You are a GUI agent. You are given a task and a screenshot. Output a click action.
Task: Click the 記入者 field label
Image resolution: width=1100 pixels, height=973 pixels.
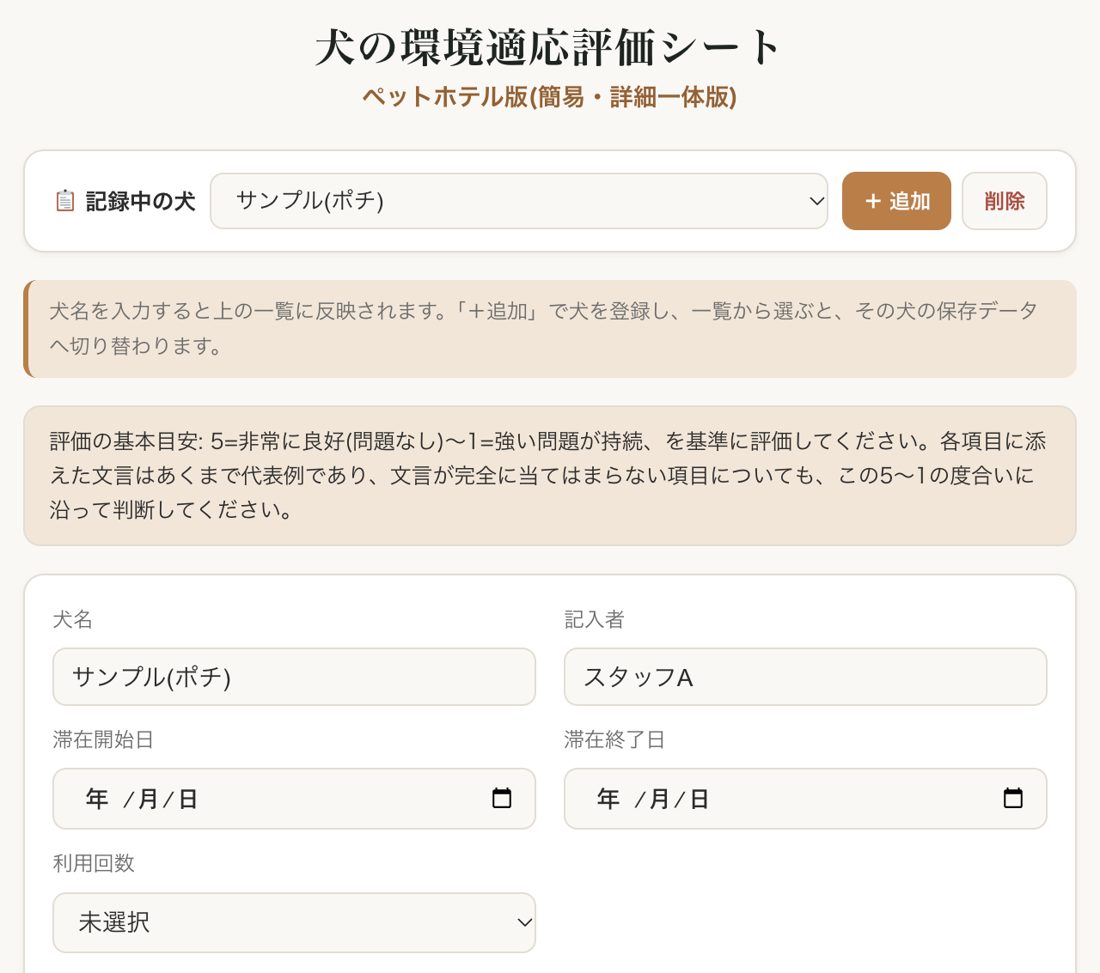pos(594,619)
